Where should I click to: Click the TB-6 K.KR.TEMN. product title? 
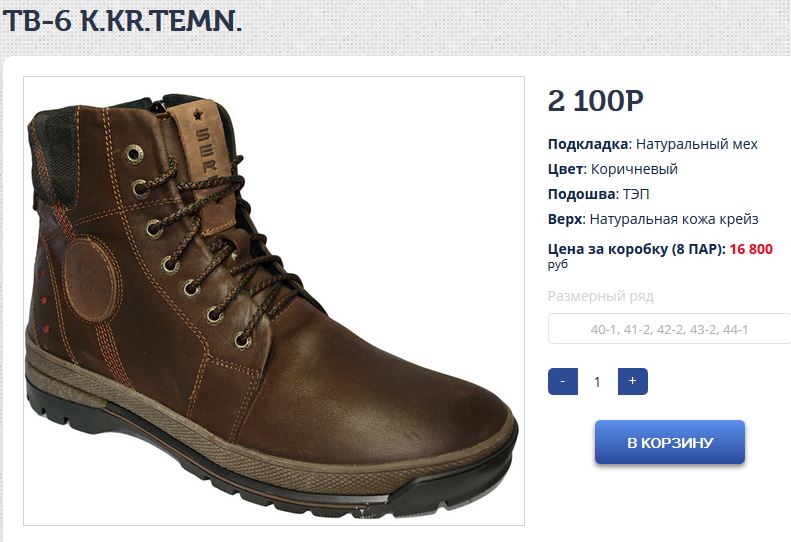(x=123, y=22)
